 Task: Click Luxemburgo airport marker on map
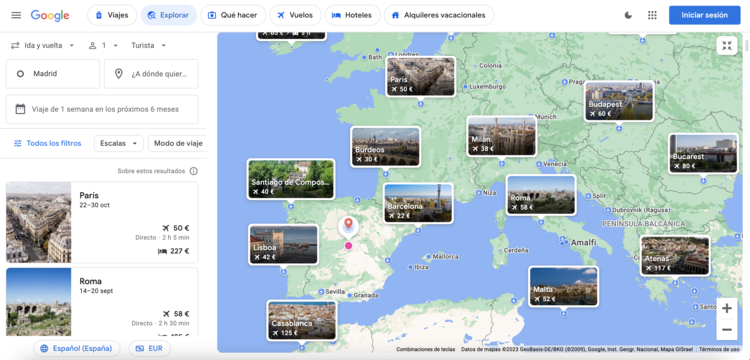point(465,87)
